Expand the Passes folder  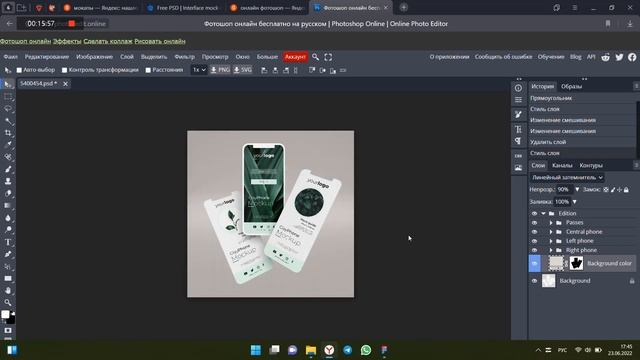tap(551, 223)
